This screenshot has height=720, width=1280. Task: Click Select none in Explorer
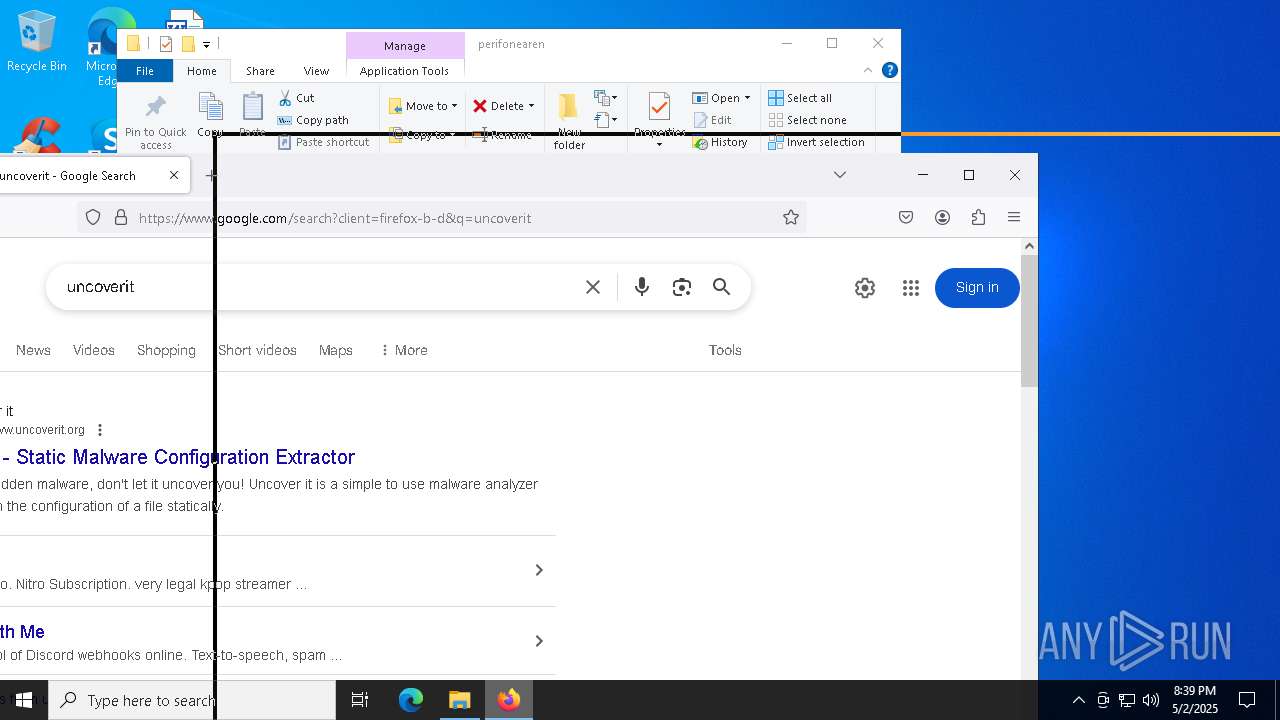[807, 120]
